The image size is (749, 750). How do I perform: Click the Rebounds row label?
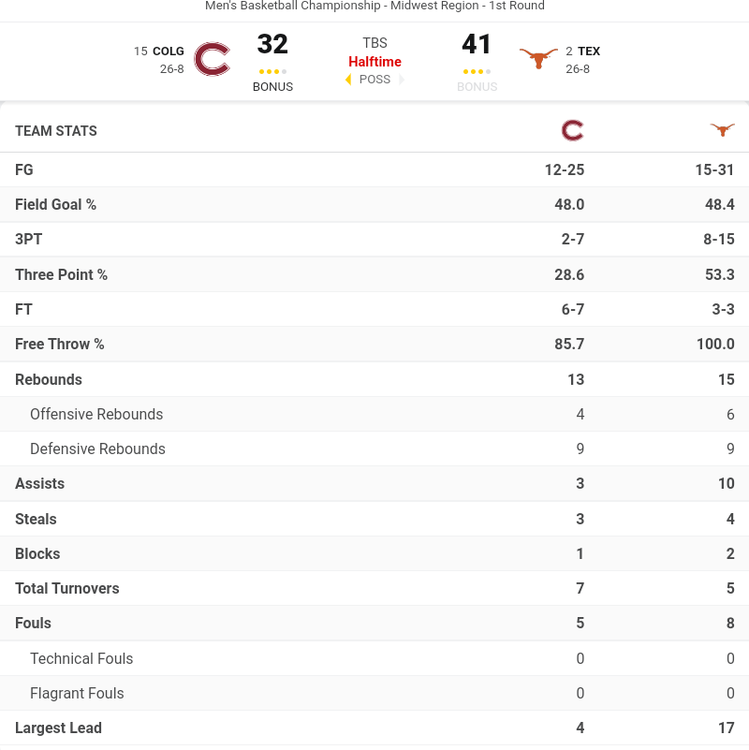click(x=48, y=379)
